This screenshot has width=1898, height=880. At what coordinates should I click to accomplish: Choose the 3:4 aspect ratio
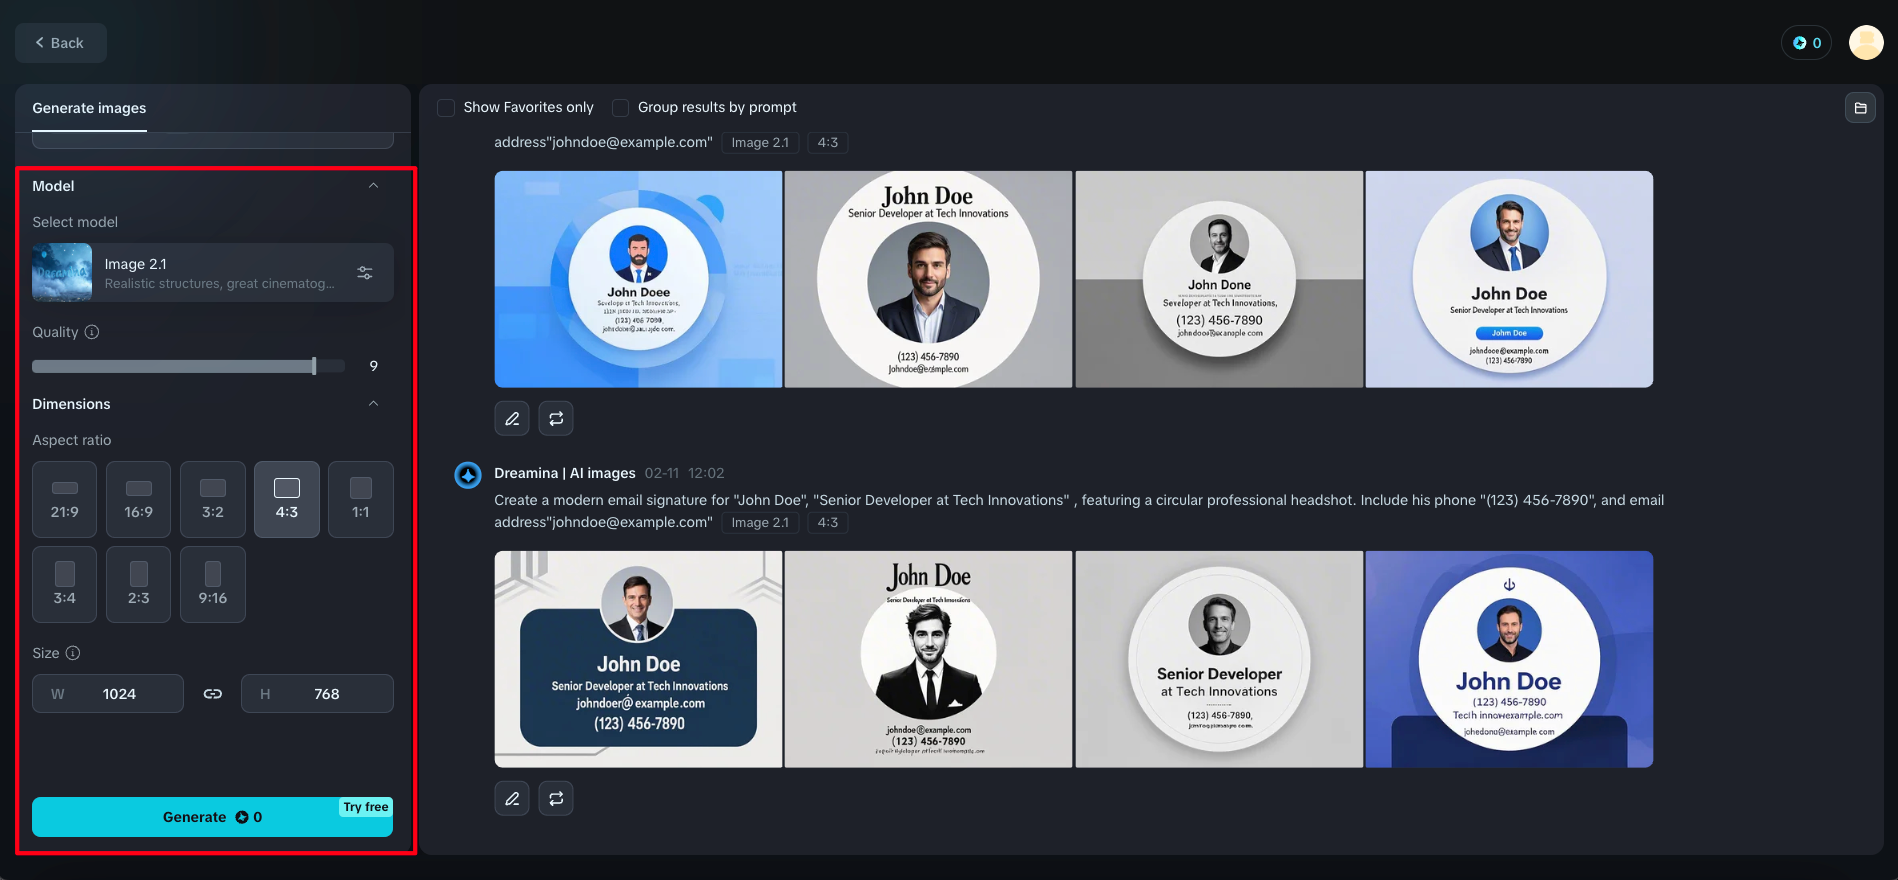(x=65, y=585)
